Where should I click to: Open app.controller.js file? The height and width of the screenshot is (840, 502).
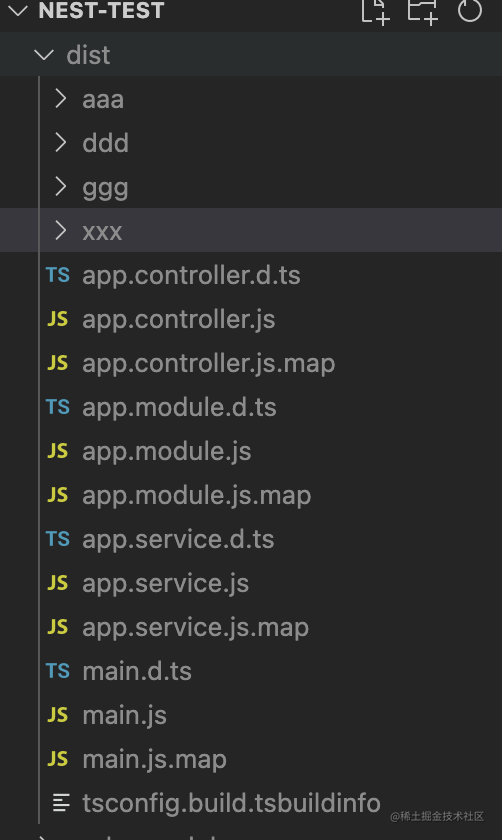tap(251, 319)
